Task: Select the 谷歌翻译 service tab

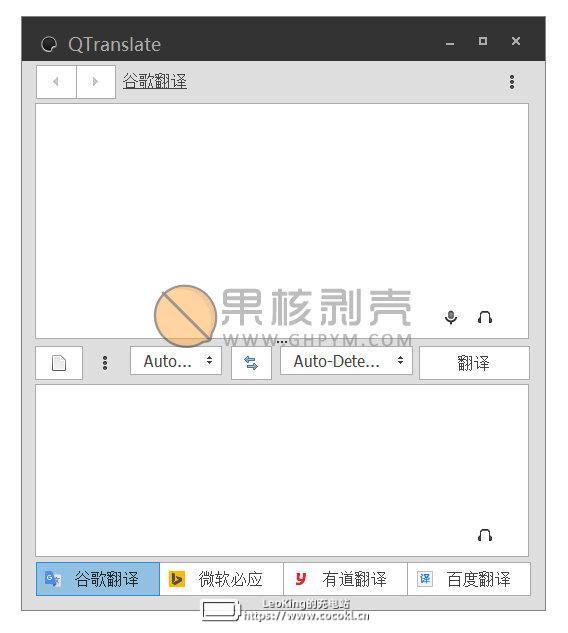Action: (x=98, y=579)
